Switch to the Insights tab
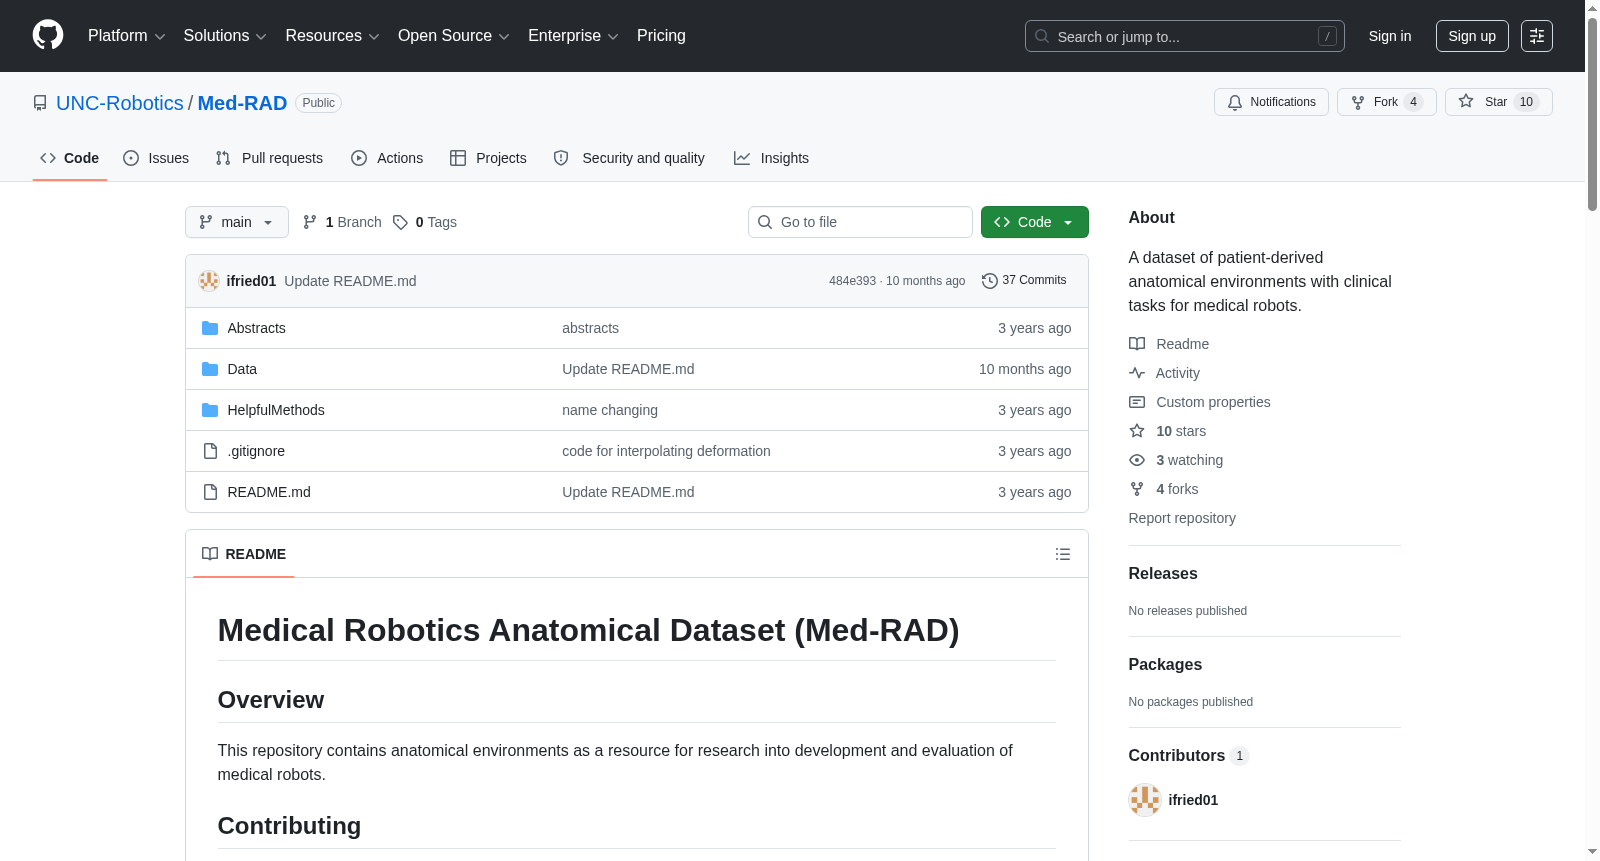 coord(771,158)
